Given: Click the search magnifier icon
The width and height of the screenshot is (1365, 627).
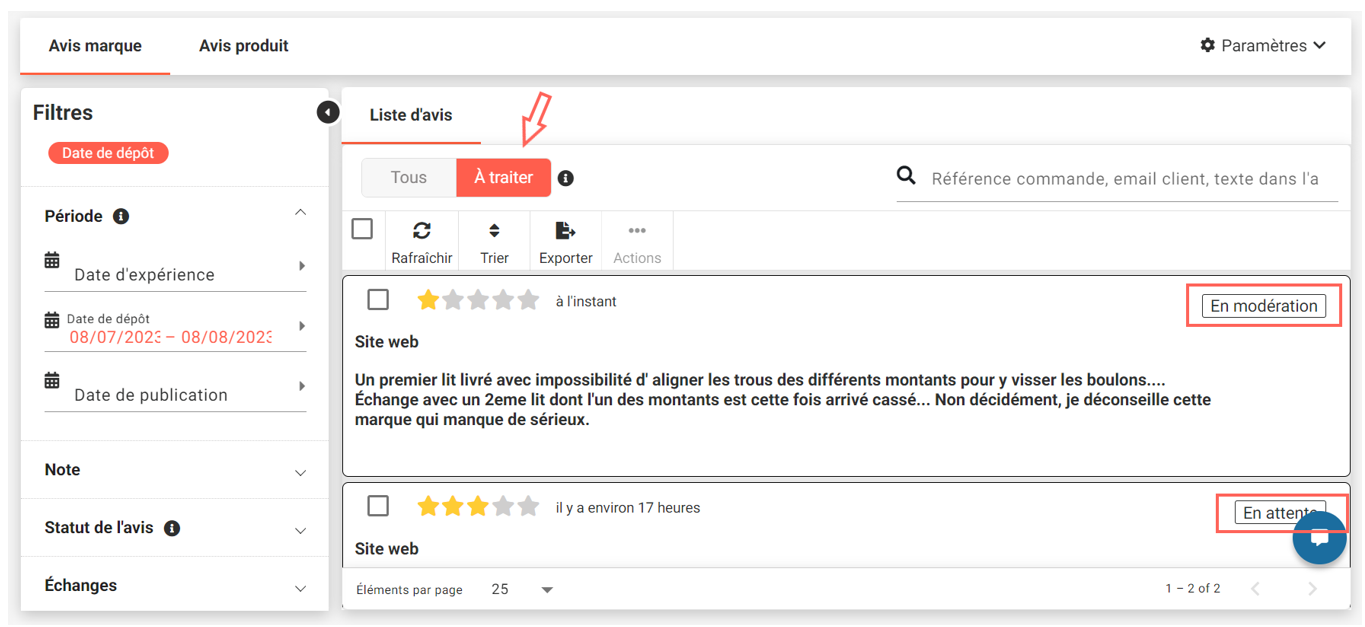Looking at the screenshot, I should pos(906,175).
